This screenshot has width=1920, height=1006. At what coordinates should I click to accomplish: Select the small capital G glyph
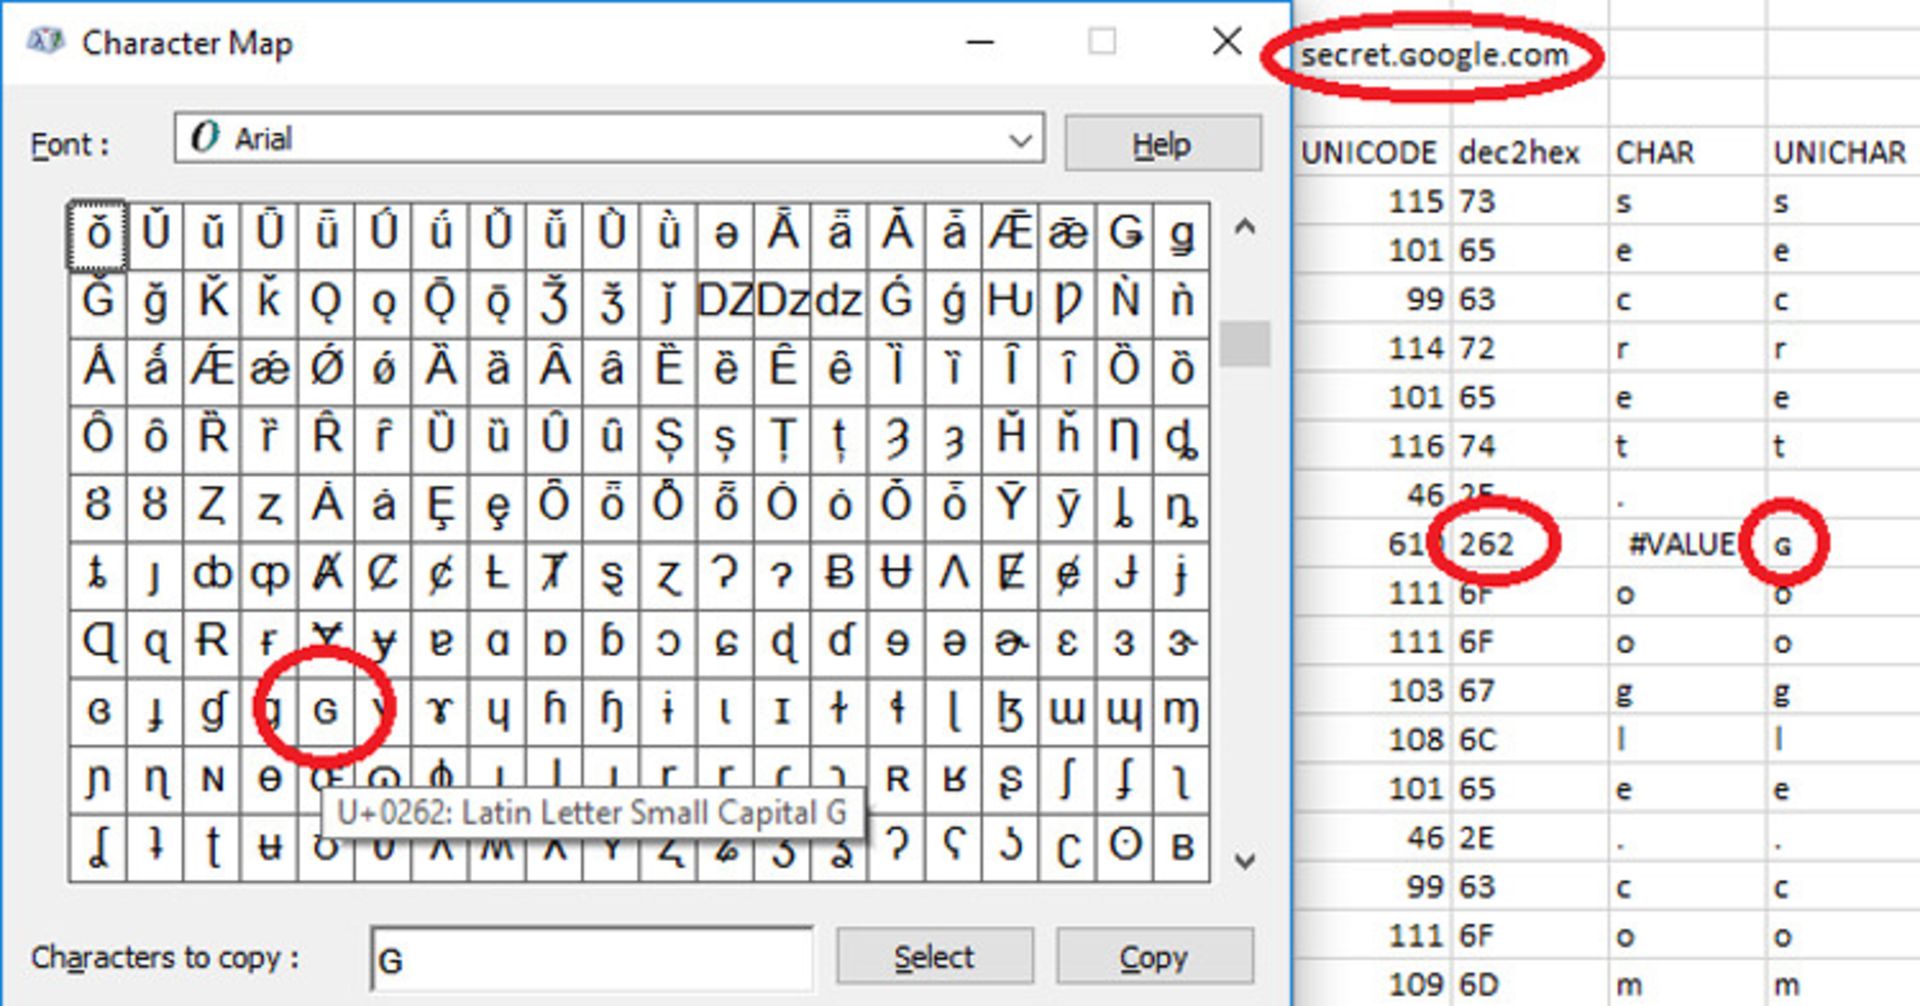pyautogui.click(x=326, y=711)
